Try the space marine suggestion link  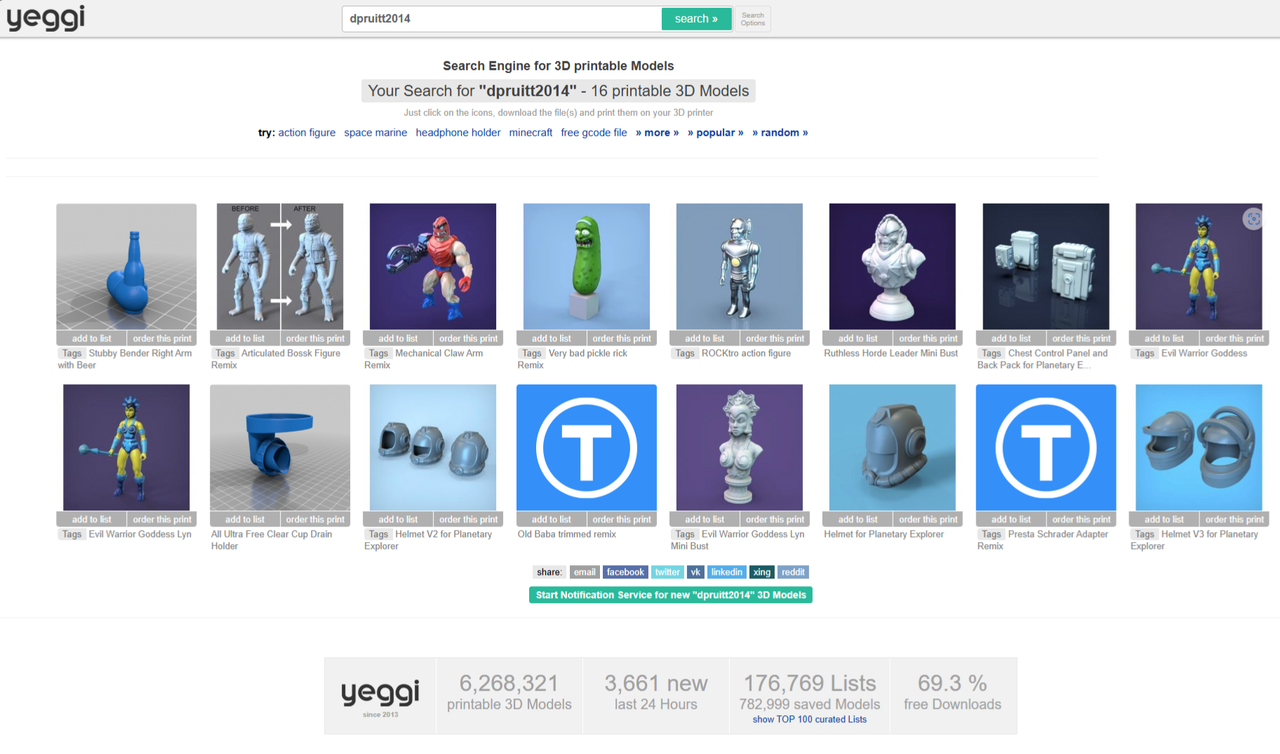(375, 132)
